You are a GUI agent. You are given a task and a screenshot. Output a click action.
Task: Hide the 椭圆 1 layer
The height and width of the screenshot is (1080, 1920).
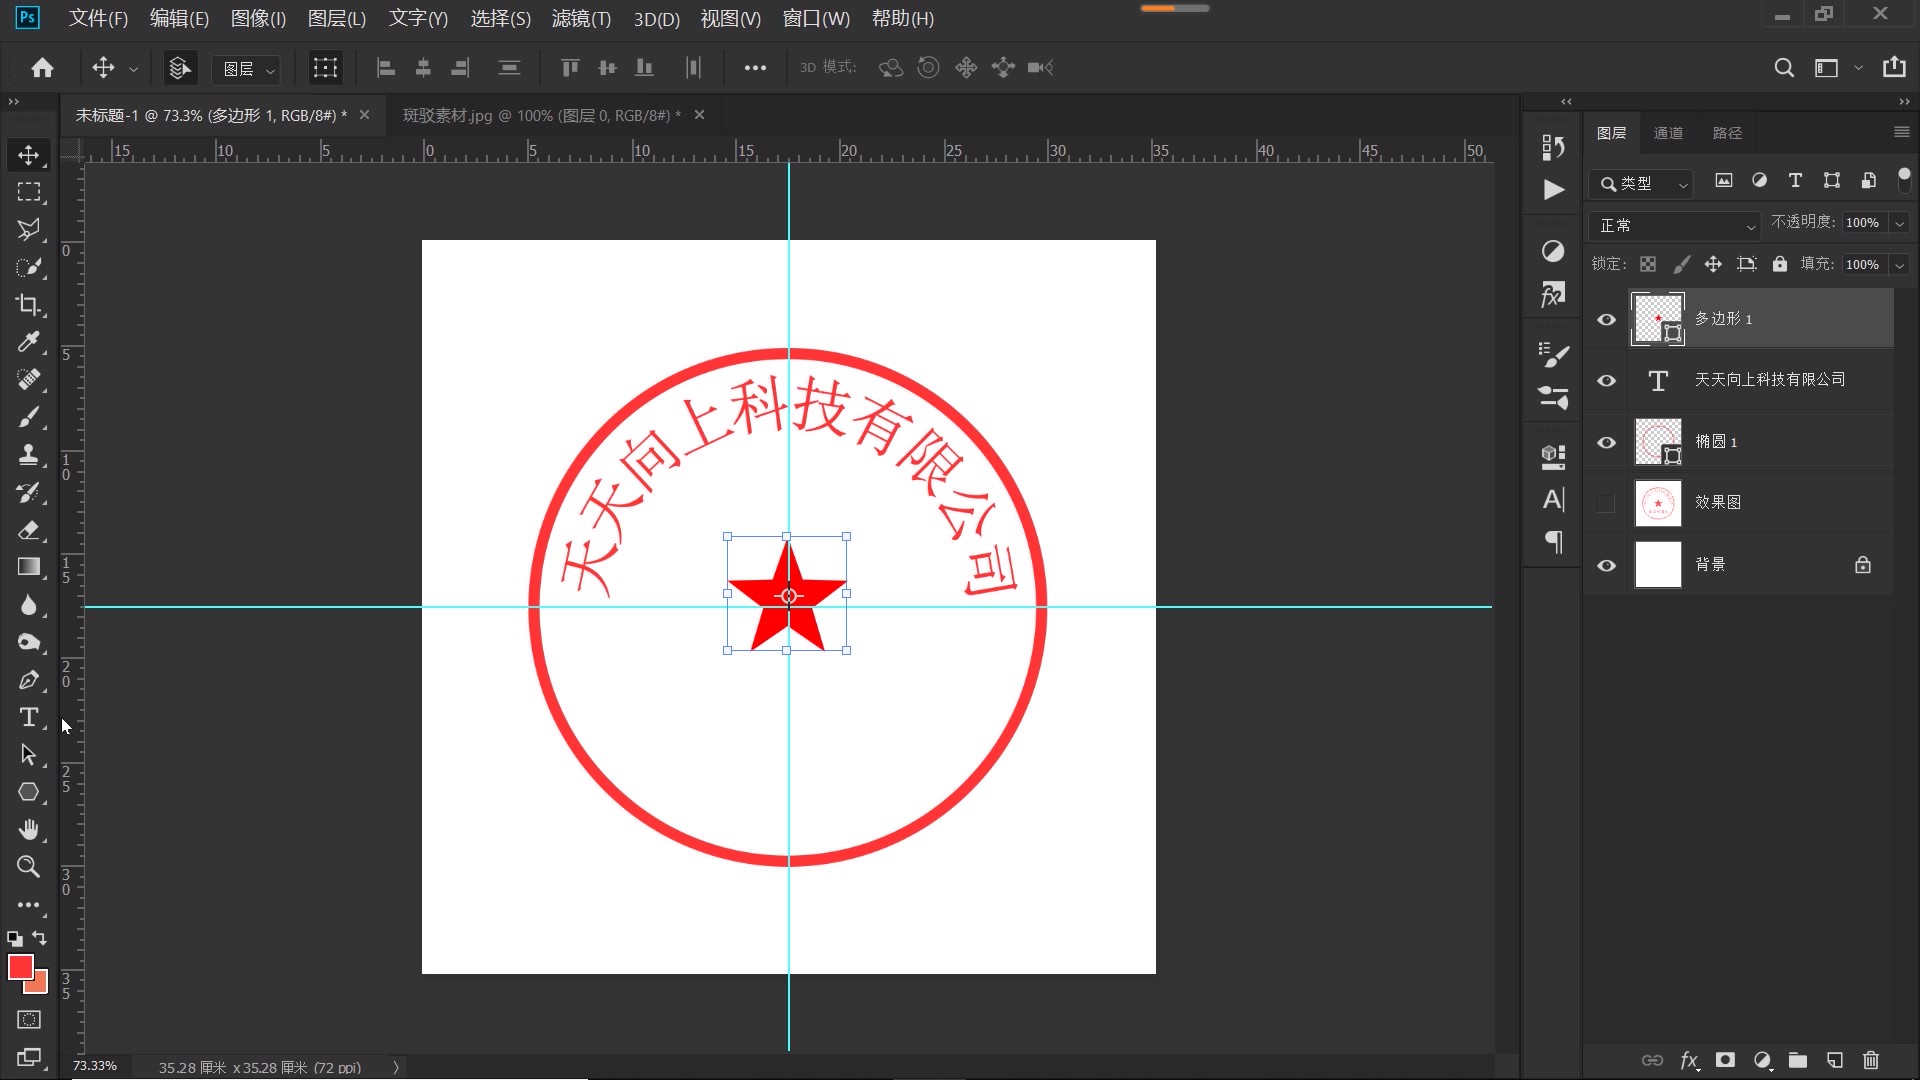tap(1606, 441)
